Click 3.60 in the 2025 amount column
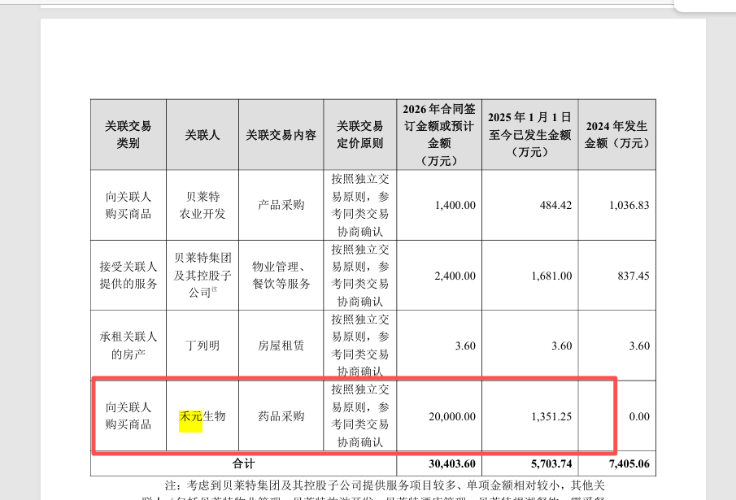Viewport: 736px width, 500px height. point(561,346)
